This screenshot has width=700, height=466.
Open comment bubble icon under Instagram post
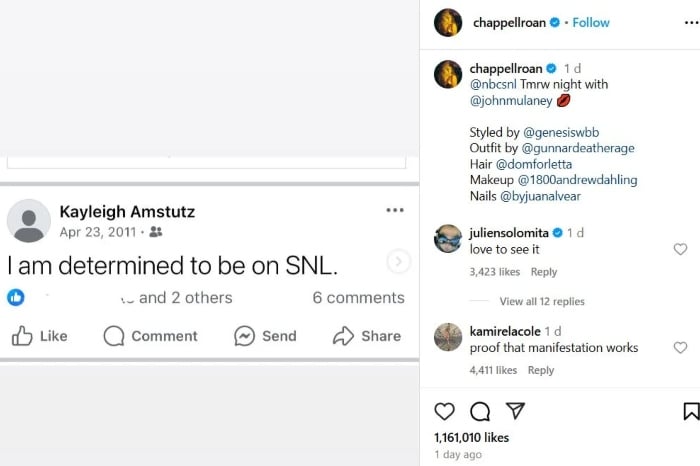coord(480,411)
